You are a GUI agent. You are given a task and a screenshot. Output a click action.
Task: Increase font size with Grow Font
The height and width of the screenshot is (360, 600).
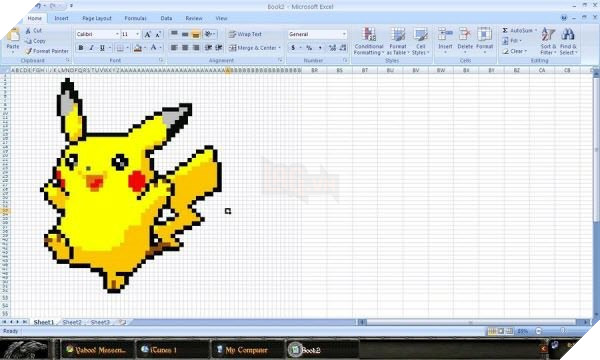[147, 34]
